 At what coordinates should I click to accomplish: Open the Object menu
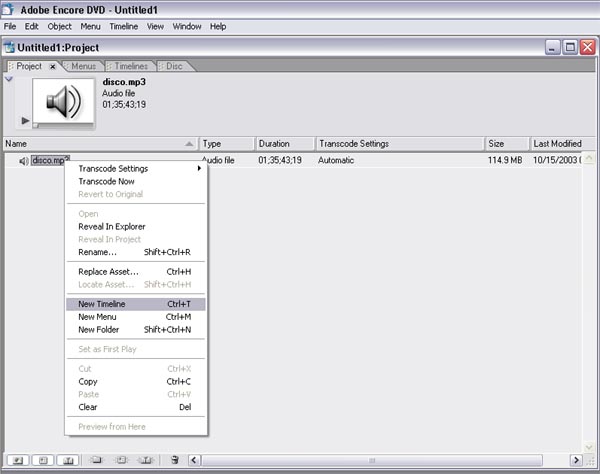point(59,26)
